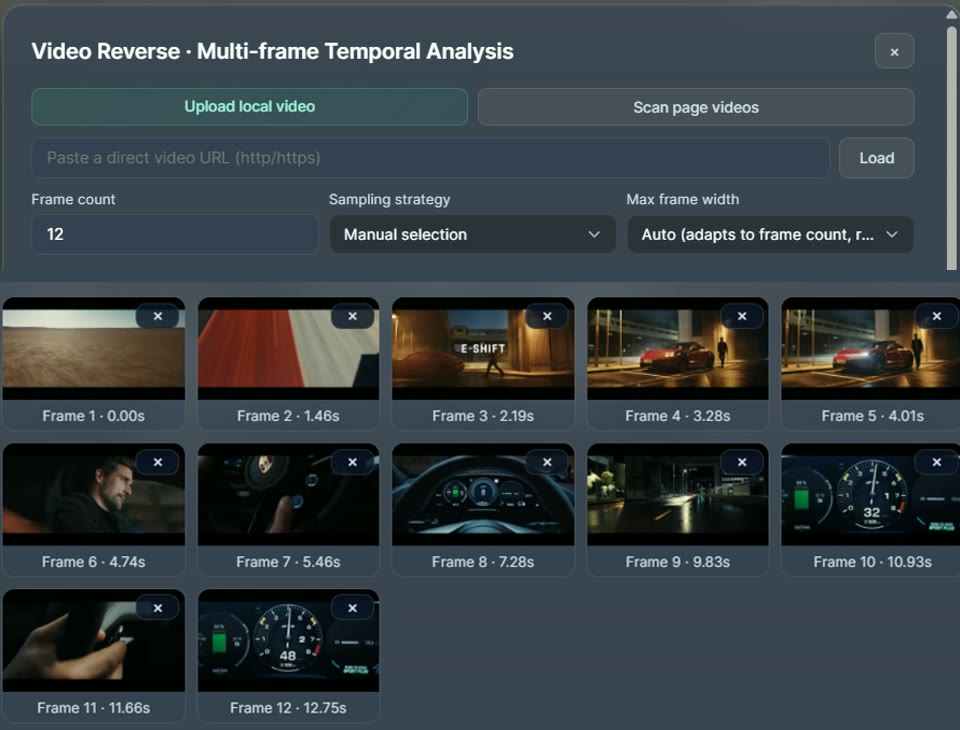This screenshot has height=730, width=960.
Task: Close the Video Reverse dialog
Action: point(894,51)
